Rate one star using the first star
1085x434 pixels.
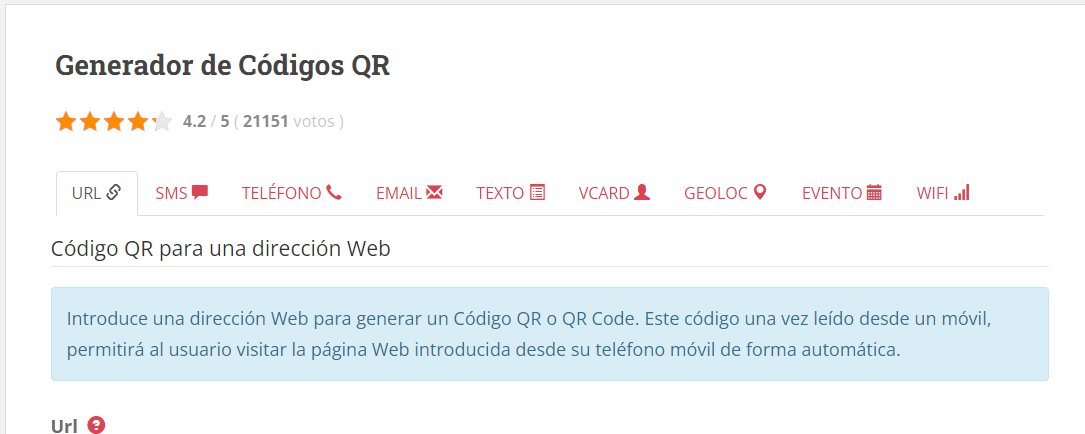[x=66, y=122]
